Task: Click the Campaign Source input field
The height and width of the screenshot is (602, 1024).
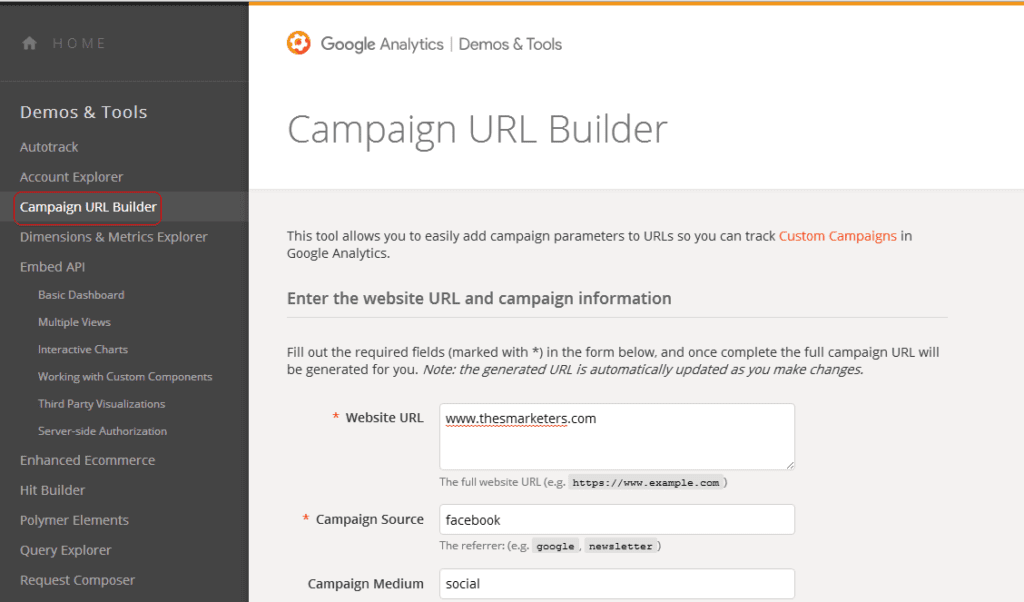Action: pyautogui.click(x=616, y=520)
